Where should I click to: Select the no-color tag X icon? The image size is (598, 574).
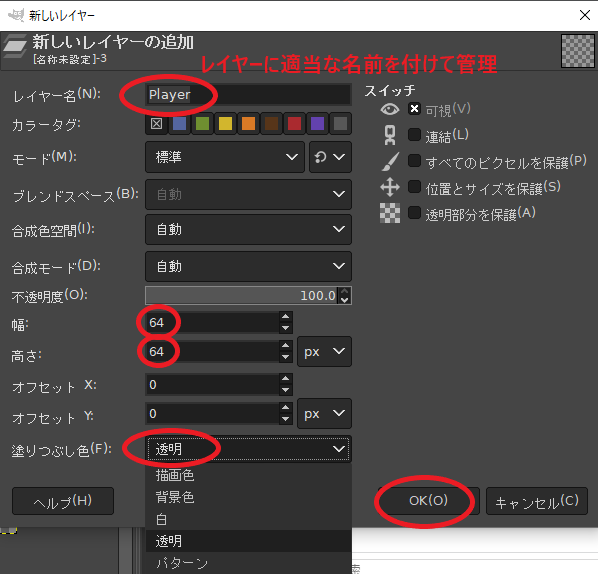click(156, 124)
